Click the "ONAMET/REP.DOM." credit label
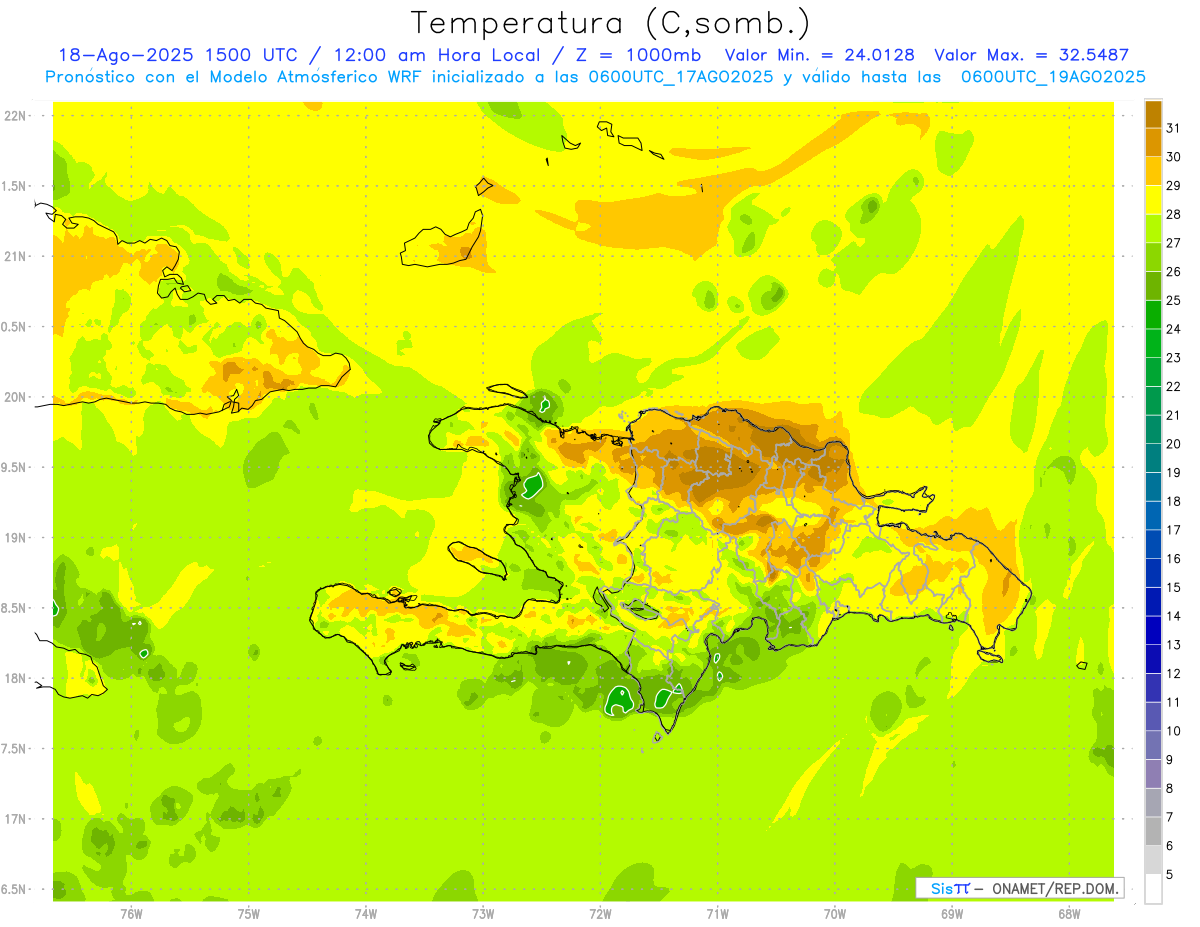Image resolution: width=1200 pixels, height=927 pixels. click(x=1056, y=888)
